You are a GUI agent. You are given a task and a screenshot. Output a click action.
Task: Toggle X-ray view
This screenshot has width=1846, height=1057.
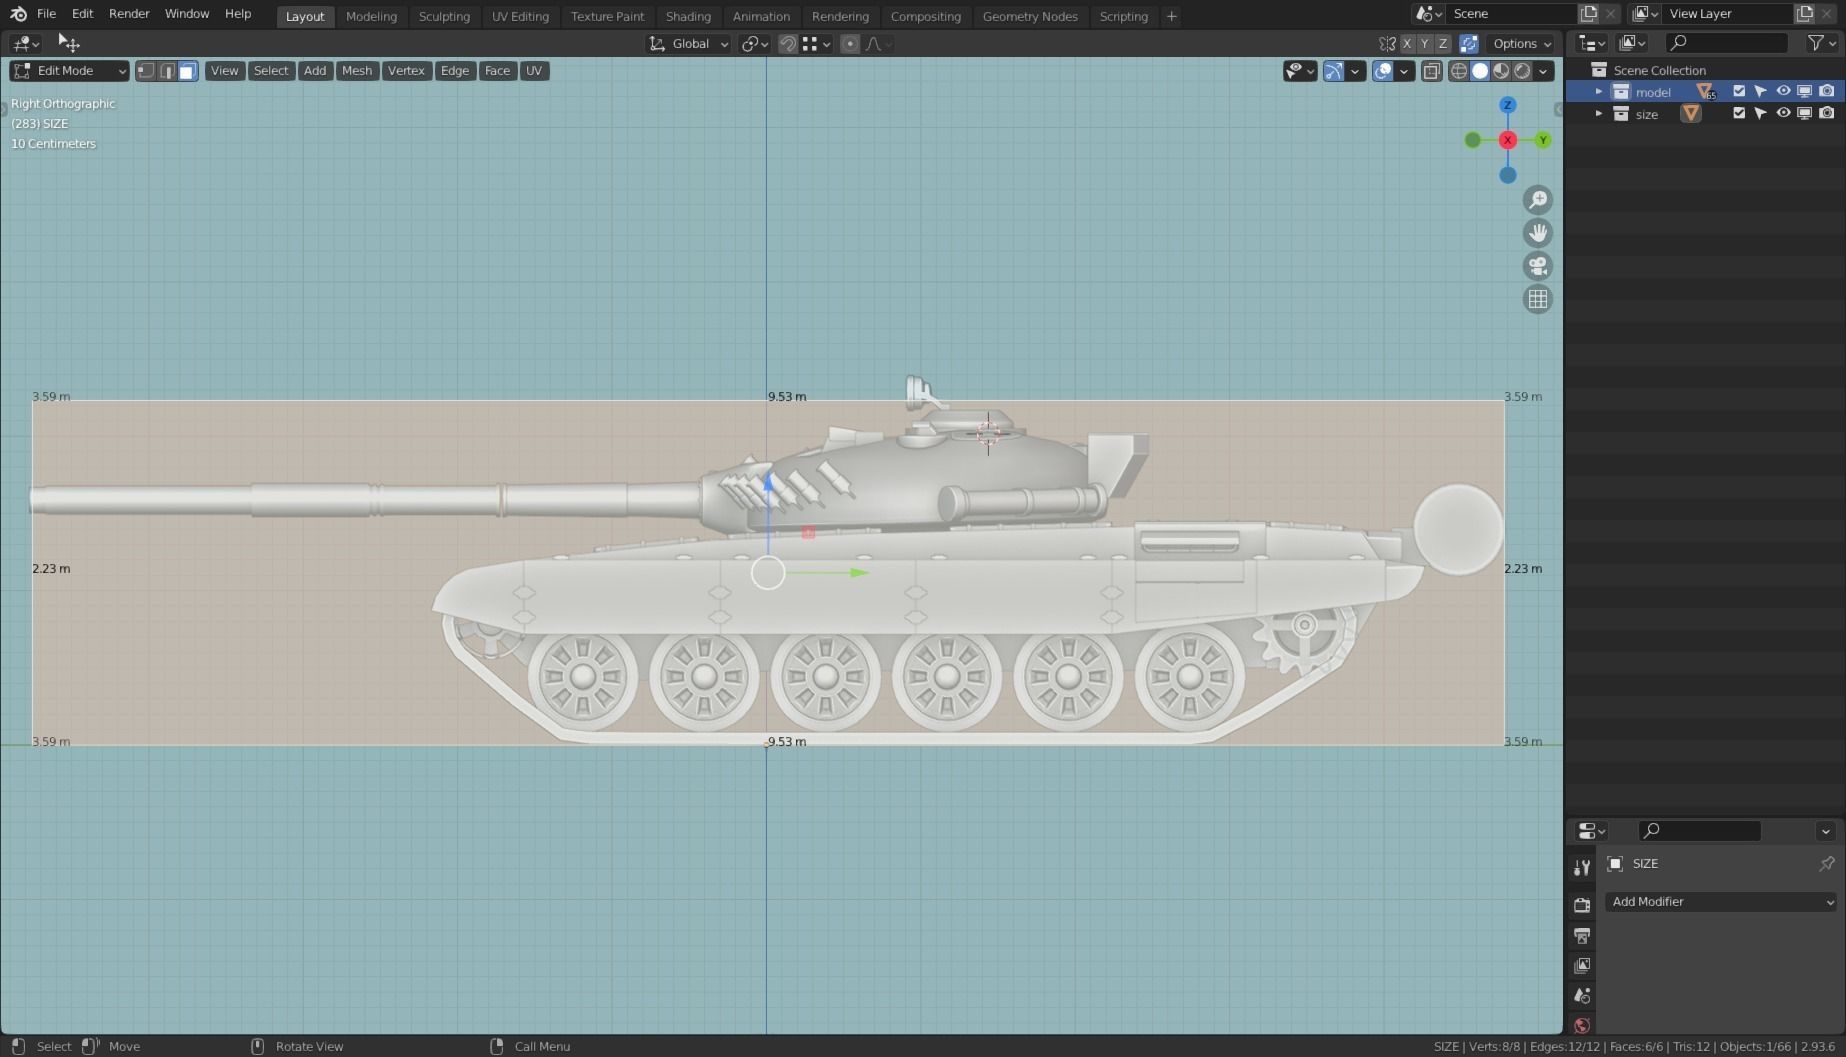click(1432, 71)
